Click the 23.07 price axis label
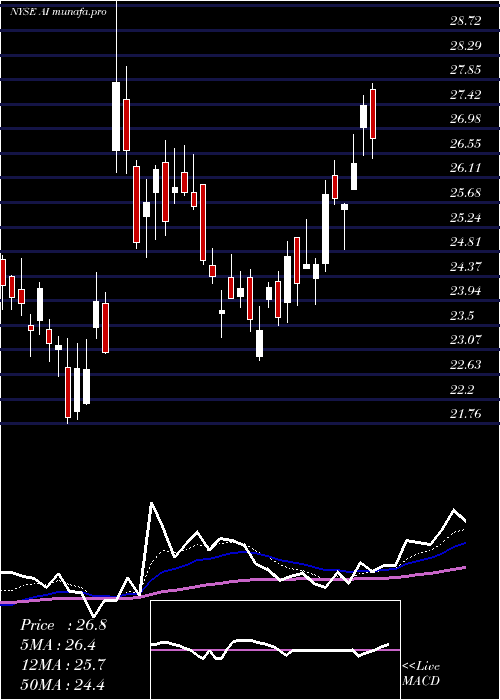500x700 pixels. [466, 340]
